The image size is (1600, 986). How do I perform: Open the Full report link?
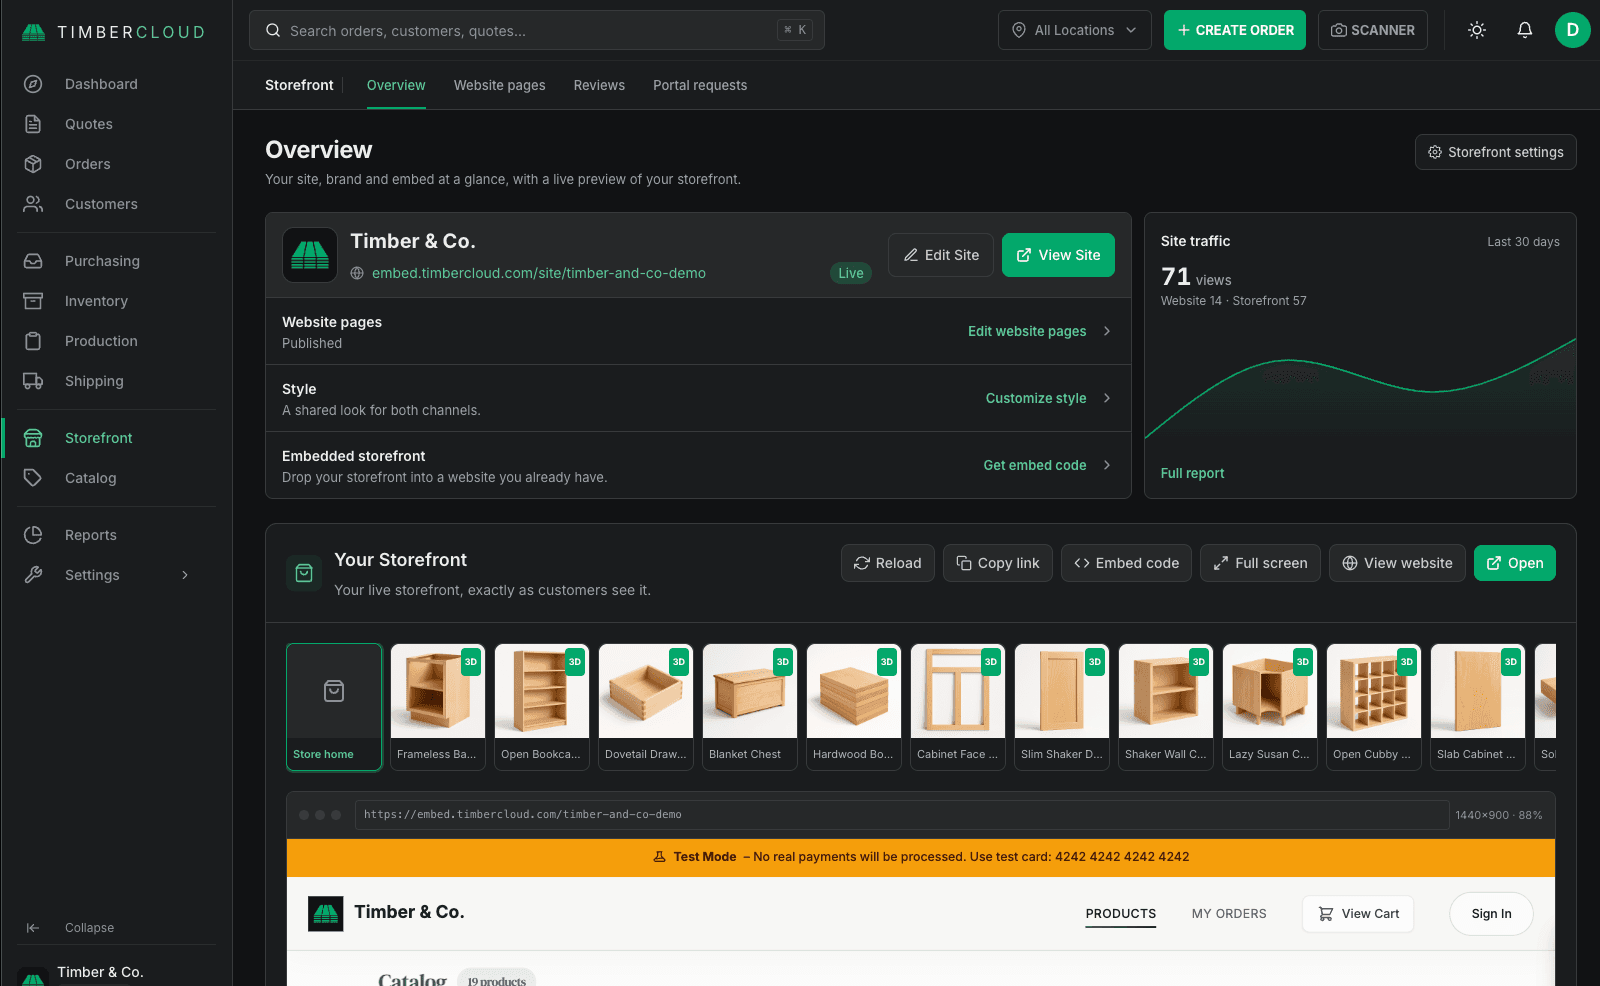pyautogui.click(x=1192, y=473)
